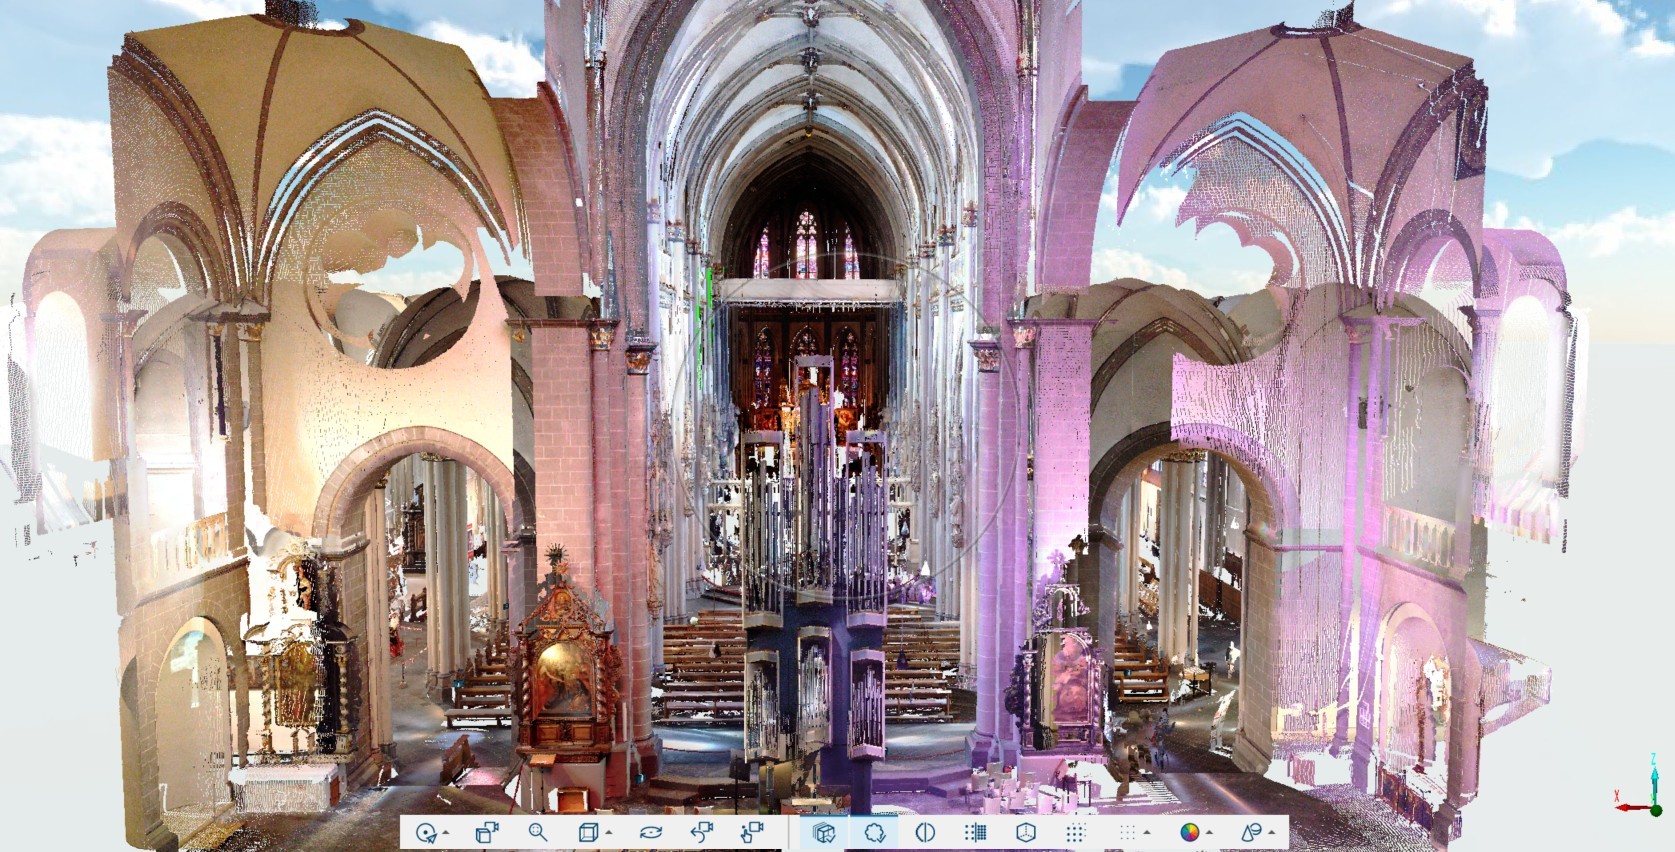The width and height of the screenshot is (1675, 852).
Task: Go back to previous camera view
Action: [702, 832]
